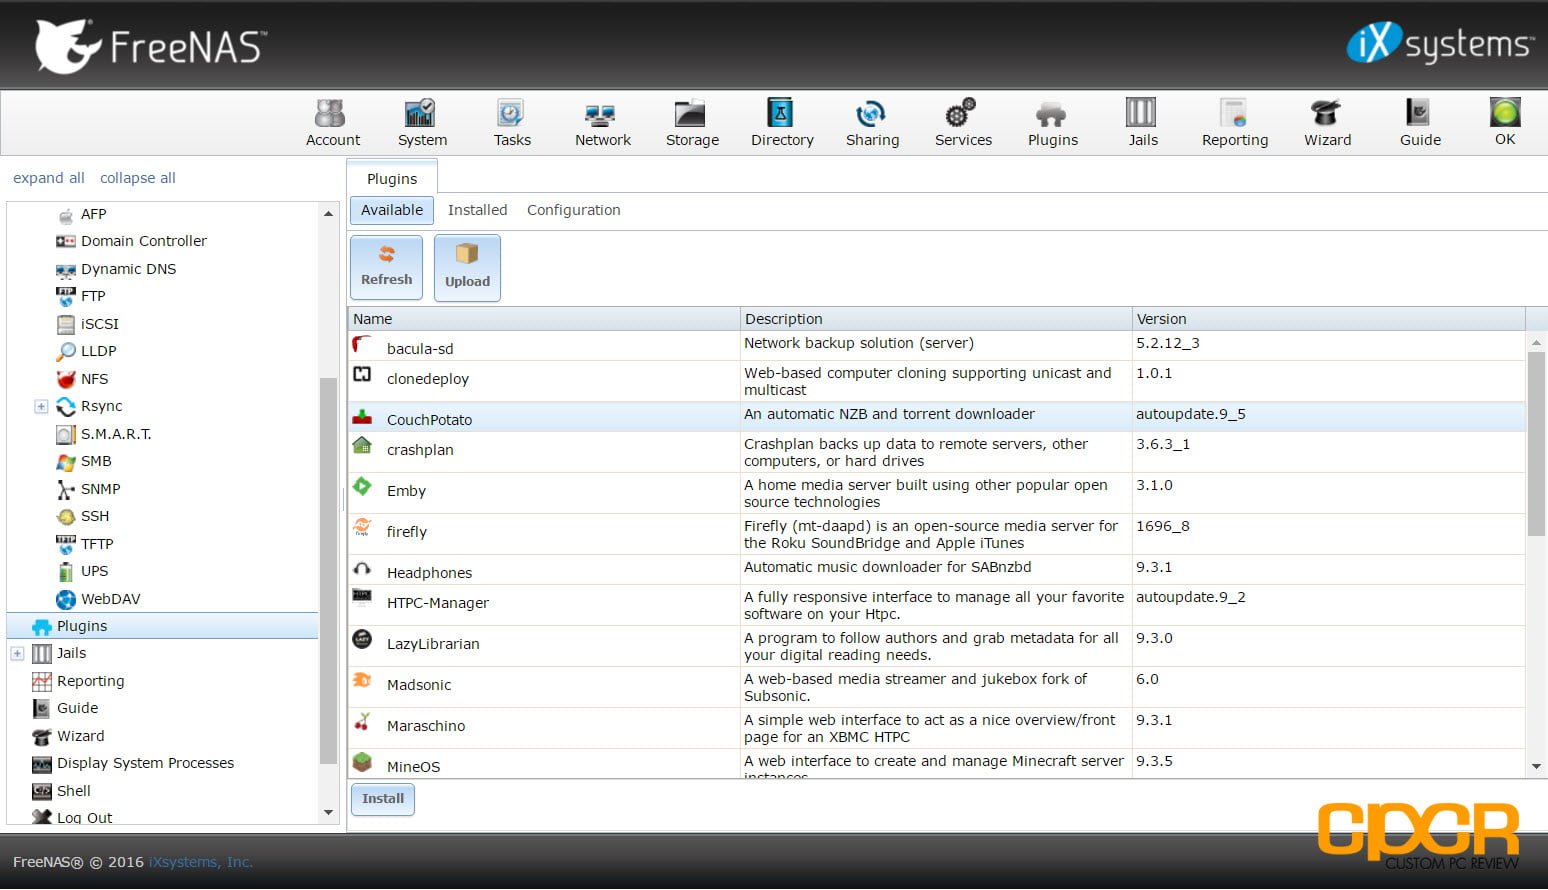
Task: Open the Directory toolbar icon
Action: point(782,123)
